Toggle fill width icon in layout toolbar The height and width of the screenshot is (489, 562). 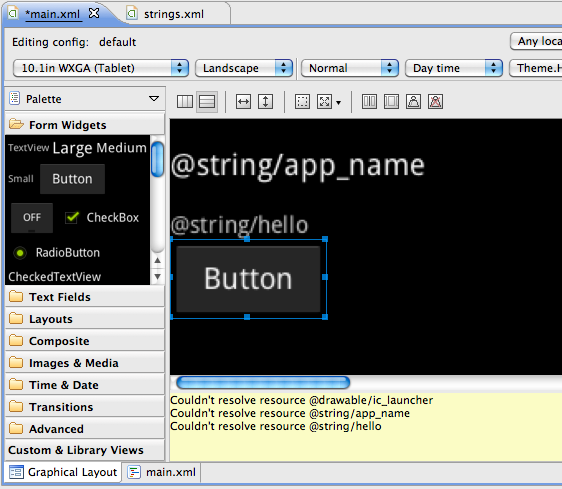pyautogui.click(x=243, y=102)
